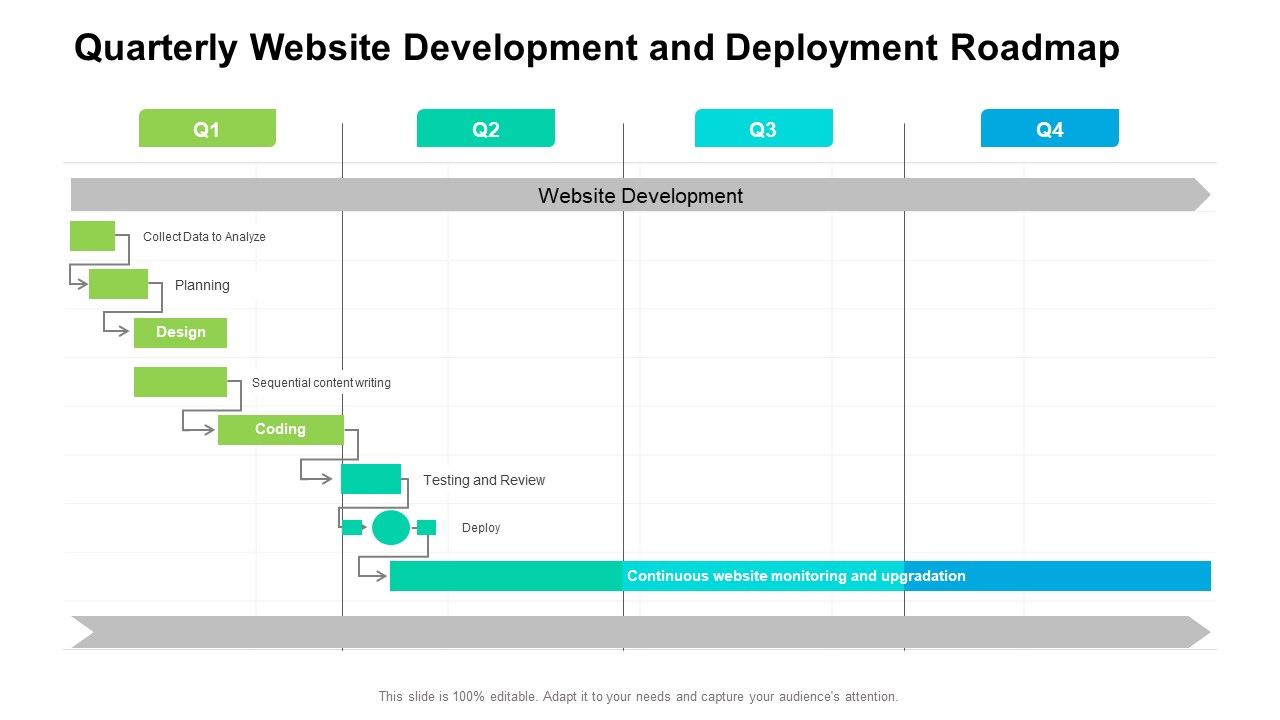Open the Continuous website monitoring and upgradation bar
The height and width of the screenshot is (720, 1280).
795,576
